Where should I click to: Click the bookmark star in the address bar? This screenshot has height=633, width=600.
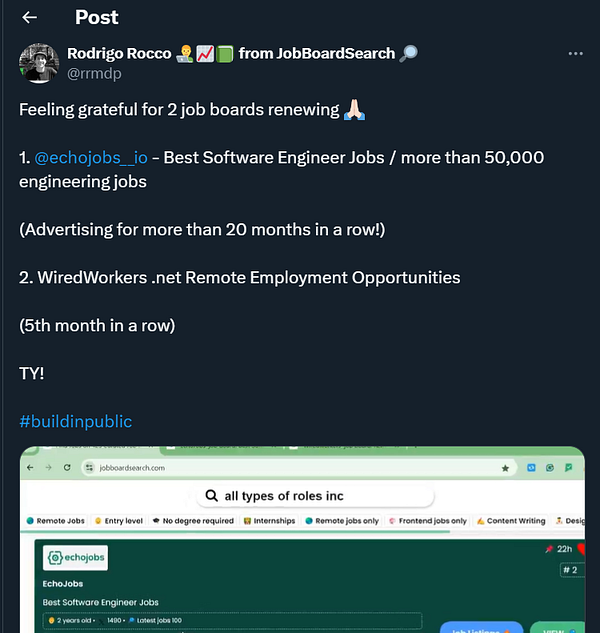point(506,468)
